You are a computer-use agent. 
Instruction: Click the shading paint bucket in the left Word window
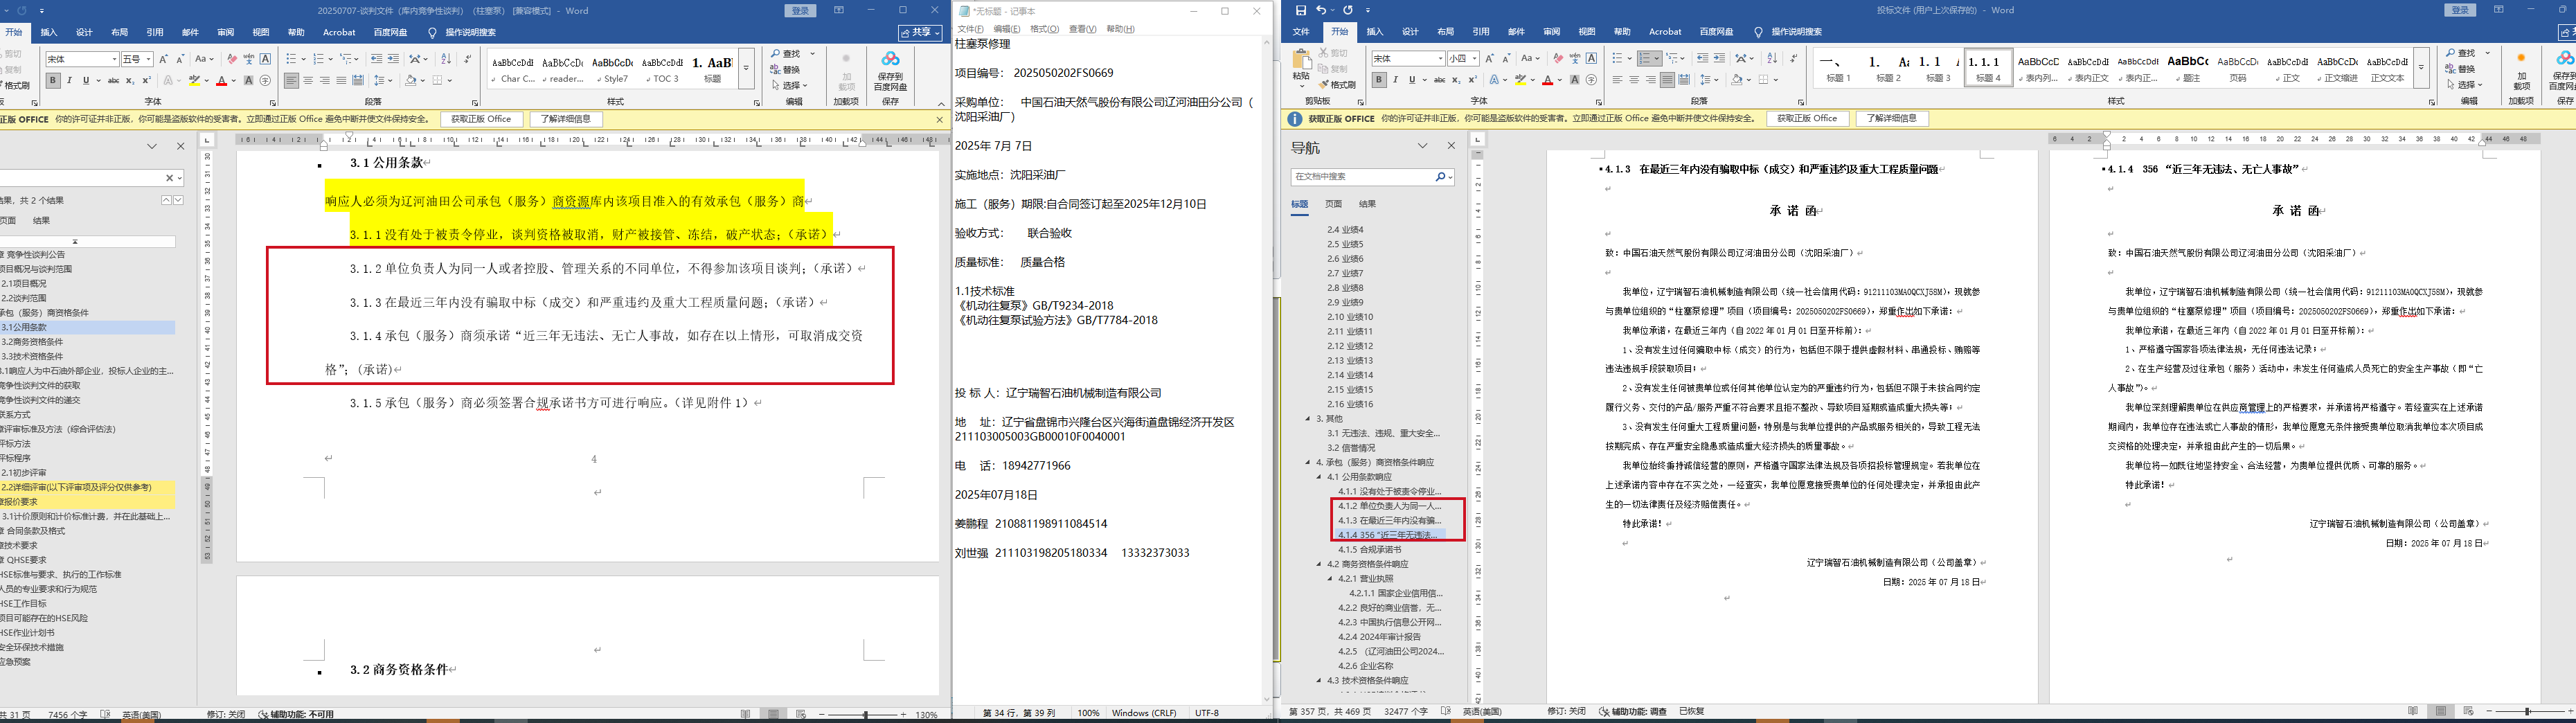(x=411, y=81)
